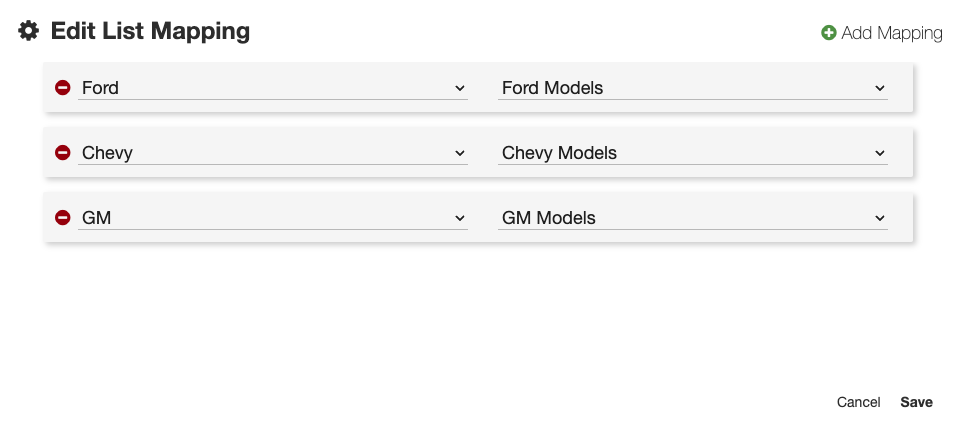Expand the GM dropdown chevron

point(460,217)
